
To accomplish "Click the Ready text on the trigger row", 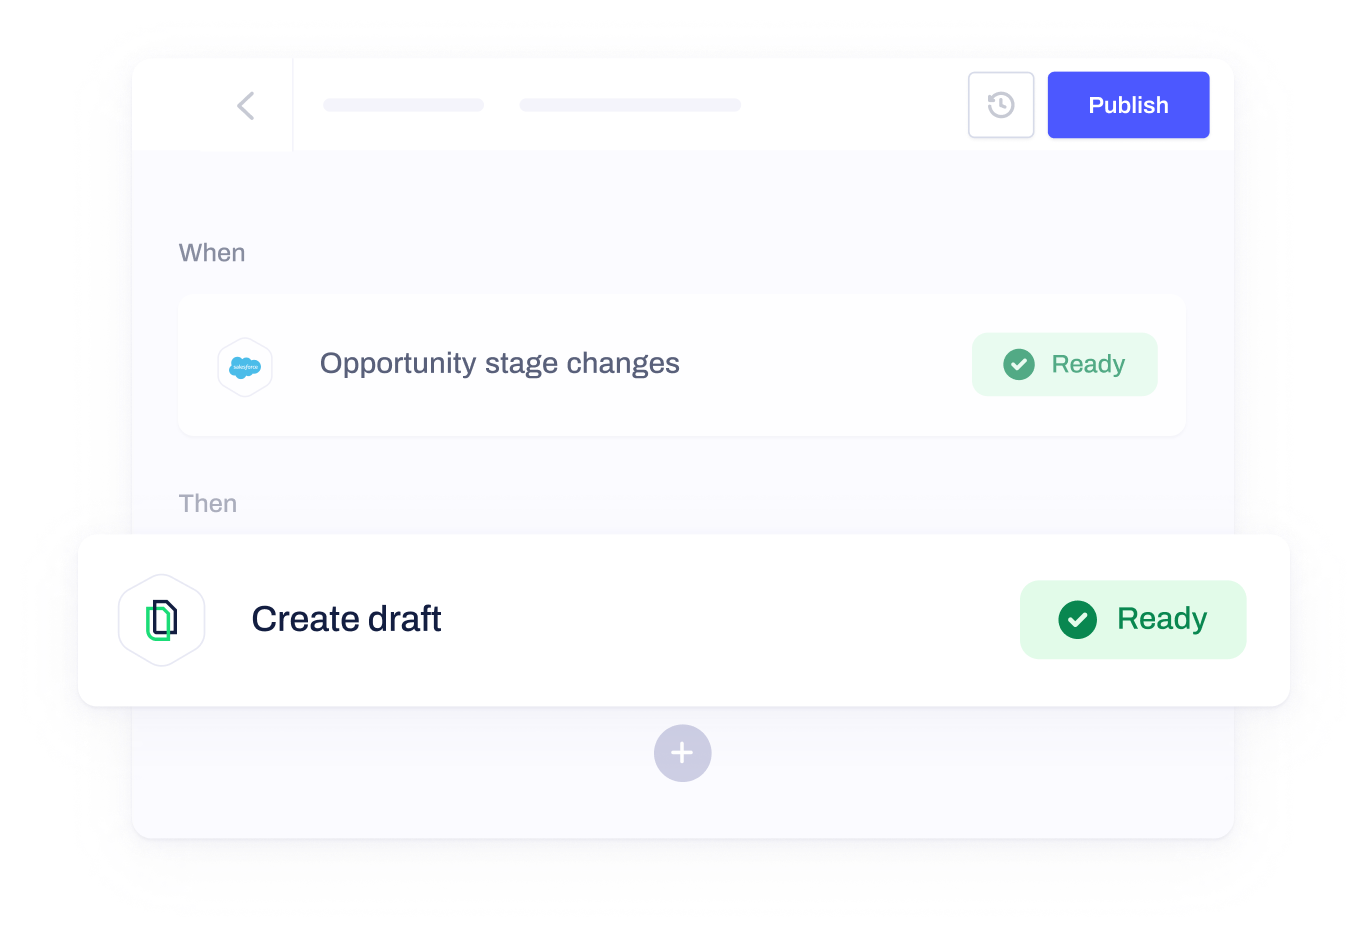I will tap(1088, 364).
